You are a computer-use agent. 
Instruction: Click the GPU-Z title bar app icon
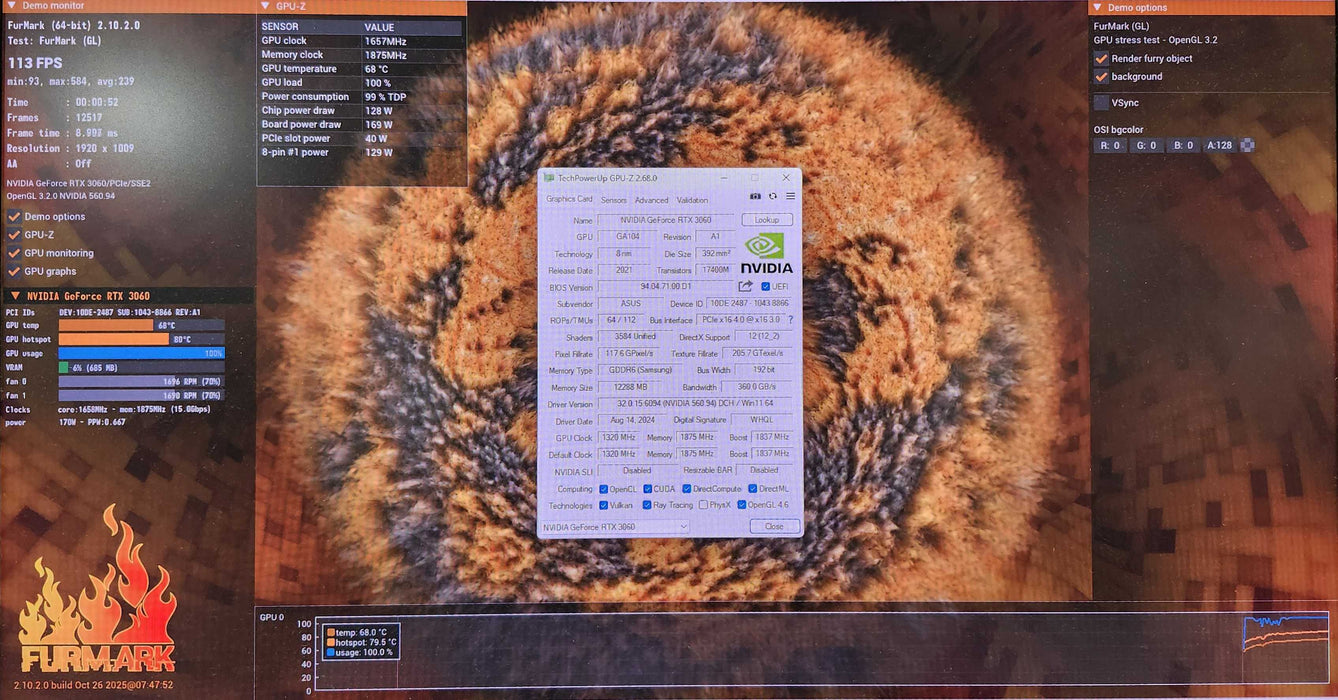click(x=549, y=178)
